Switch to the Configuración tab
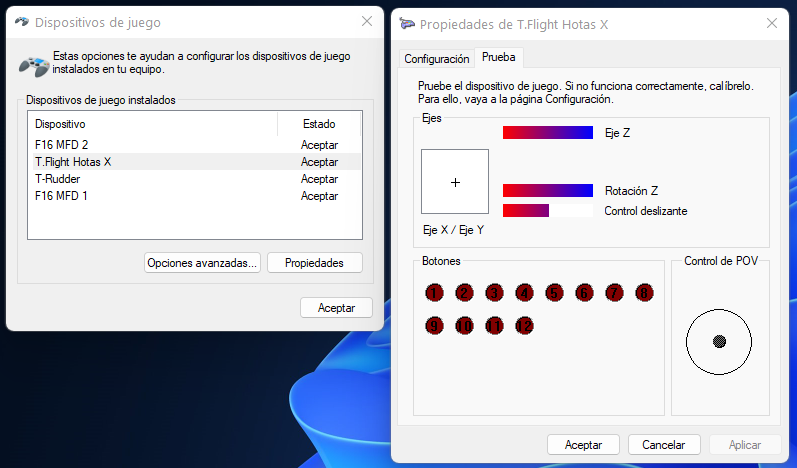The width and height of the screenshot is (797, 468). pos(437,59)
